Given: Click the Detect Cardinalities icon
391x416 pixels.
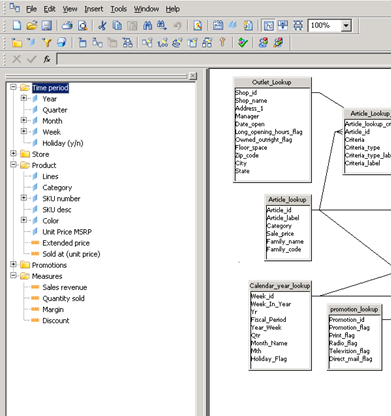Looking at the screenshot, I should [x=162, y=43].
